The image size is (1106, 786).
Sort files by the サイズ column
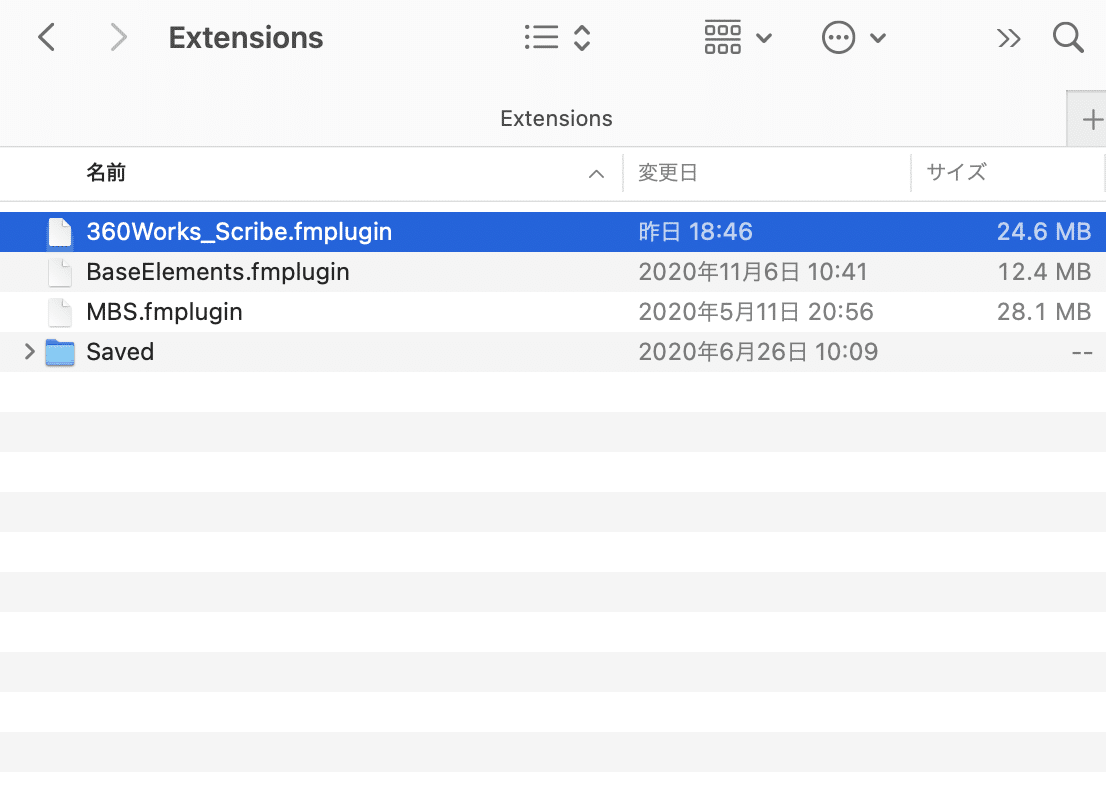[x=954, y=173]
